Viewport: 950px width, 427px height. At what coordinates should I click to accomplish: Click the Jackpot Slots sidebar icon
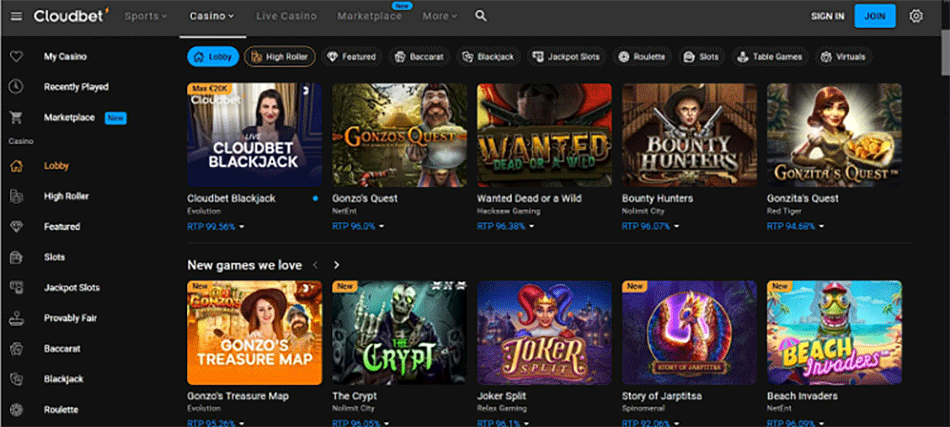pyautogui.click(x=16, y=288)
